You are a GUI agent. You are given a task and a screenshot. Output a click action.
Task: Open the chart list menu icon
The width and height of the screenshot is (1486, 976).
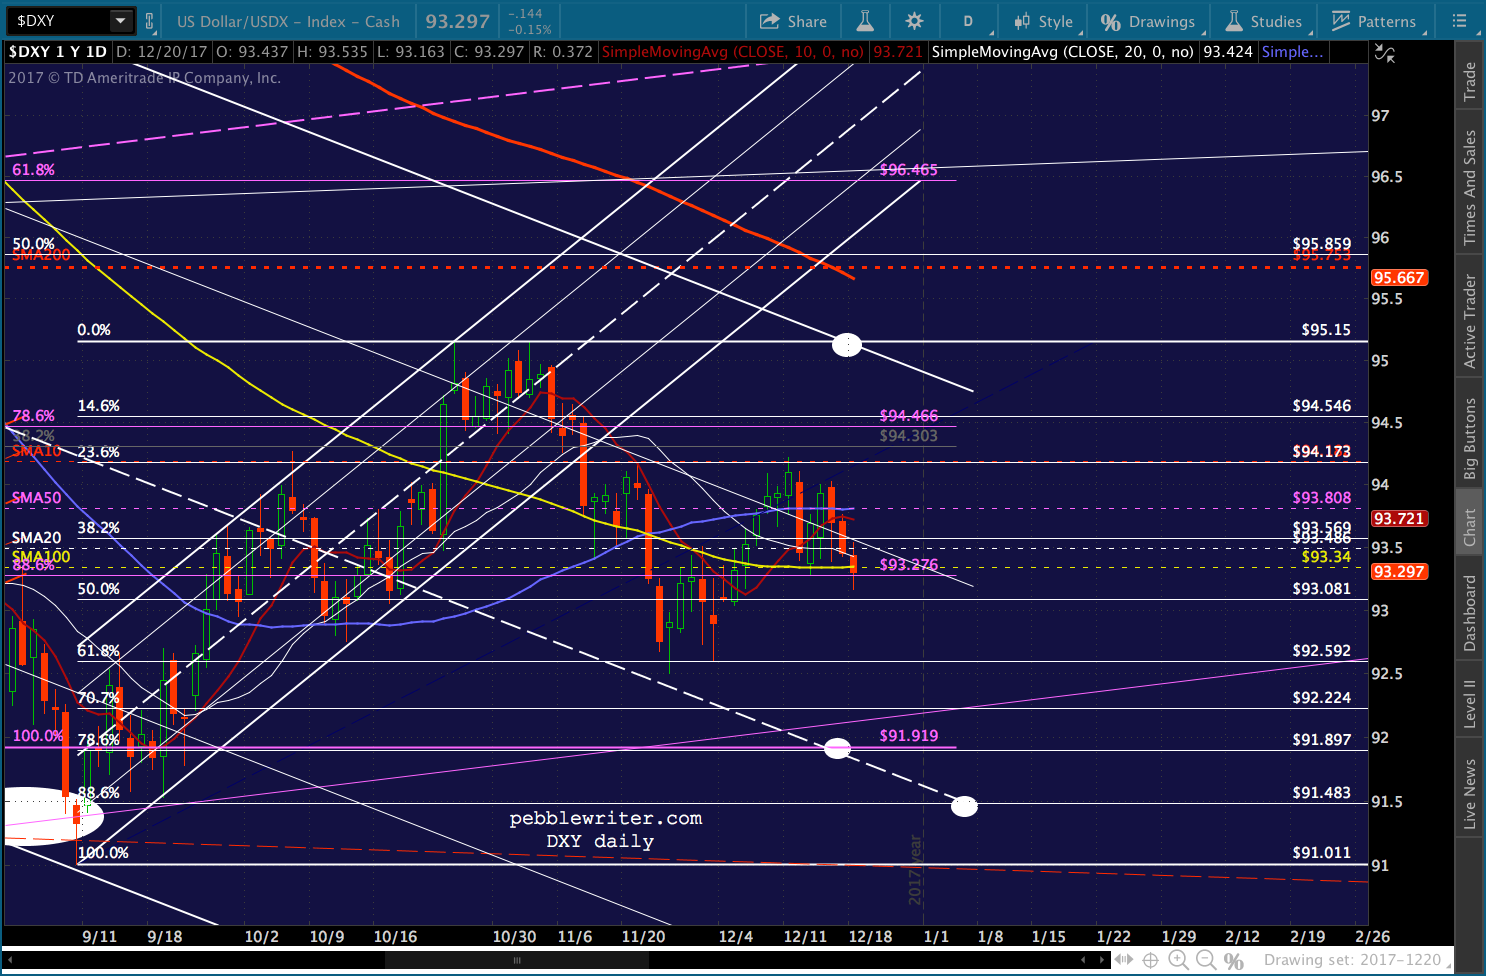(1460, 21)
